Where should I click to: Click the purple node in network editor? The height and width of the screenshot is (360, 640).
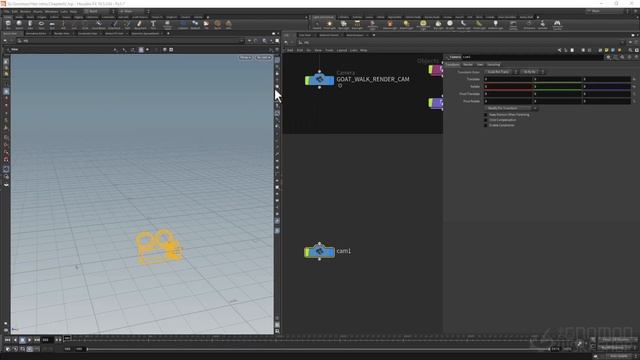coord(436,103)
